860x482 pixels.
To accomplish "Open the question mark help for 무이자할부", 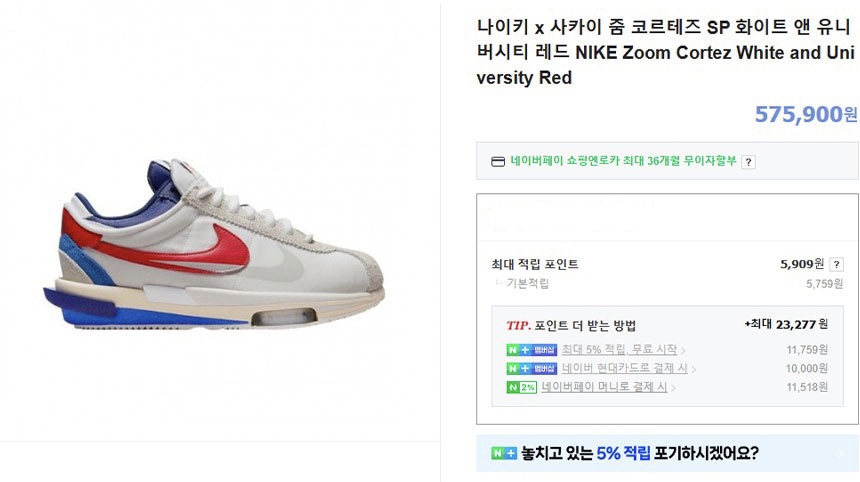I will [748, 162].
